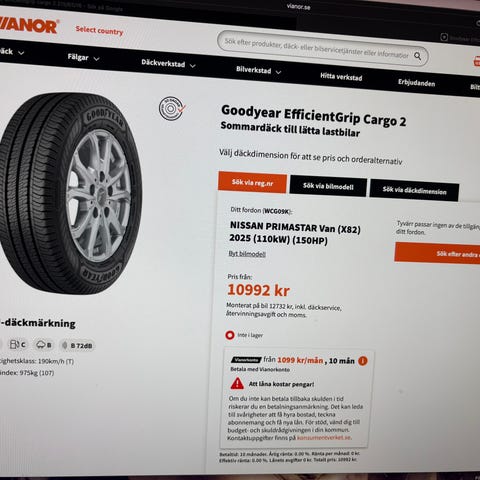Click the Byt bilmodell link
Screen dimensions: 480x480
(247, 254)
